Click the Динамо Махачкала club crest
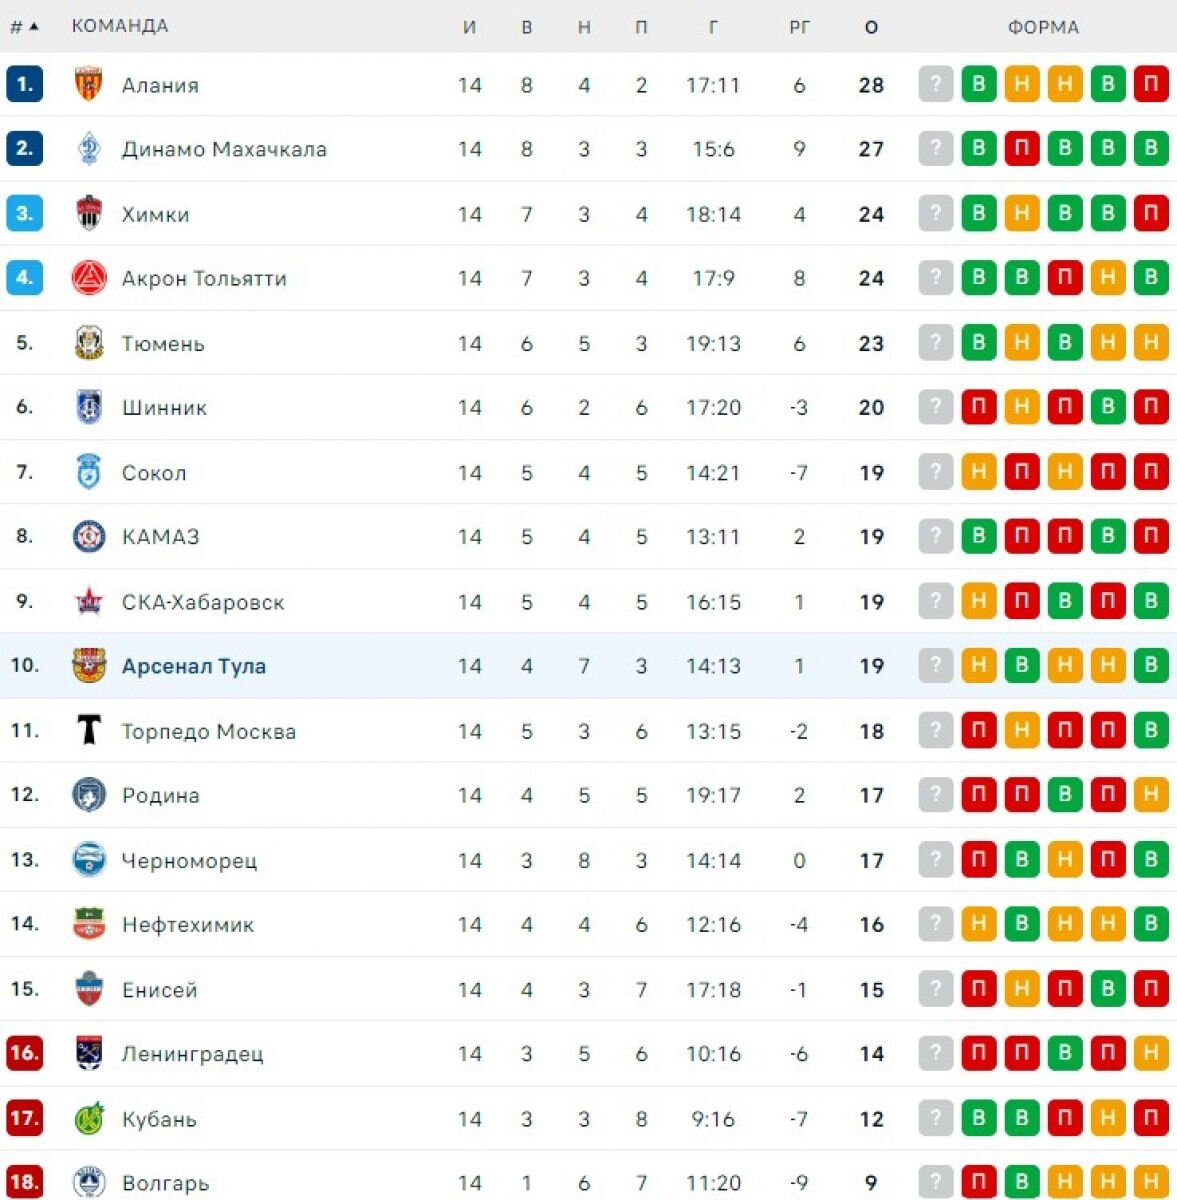The height and width of the screenshot is (1200, 1177). tap(89, 149)
